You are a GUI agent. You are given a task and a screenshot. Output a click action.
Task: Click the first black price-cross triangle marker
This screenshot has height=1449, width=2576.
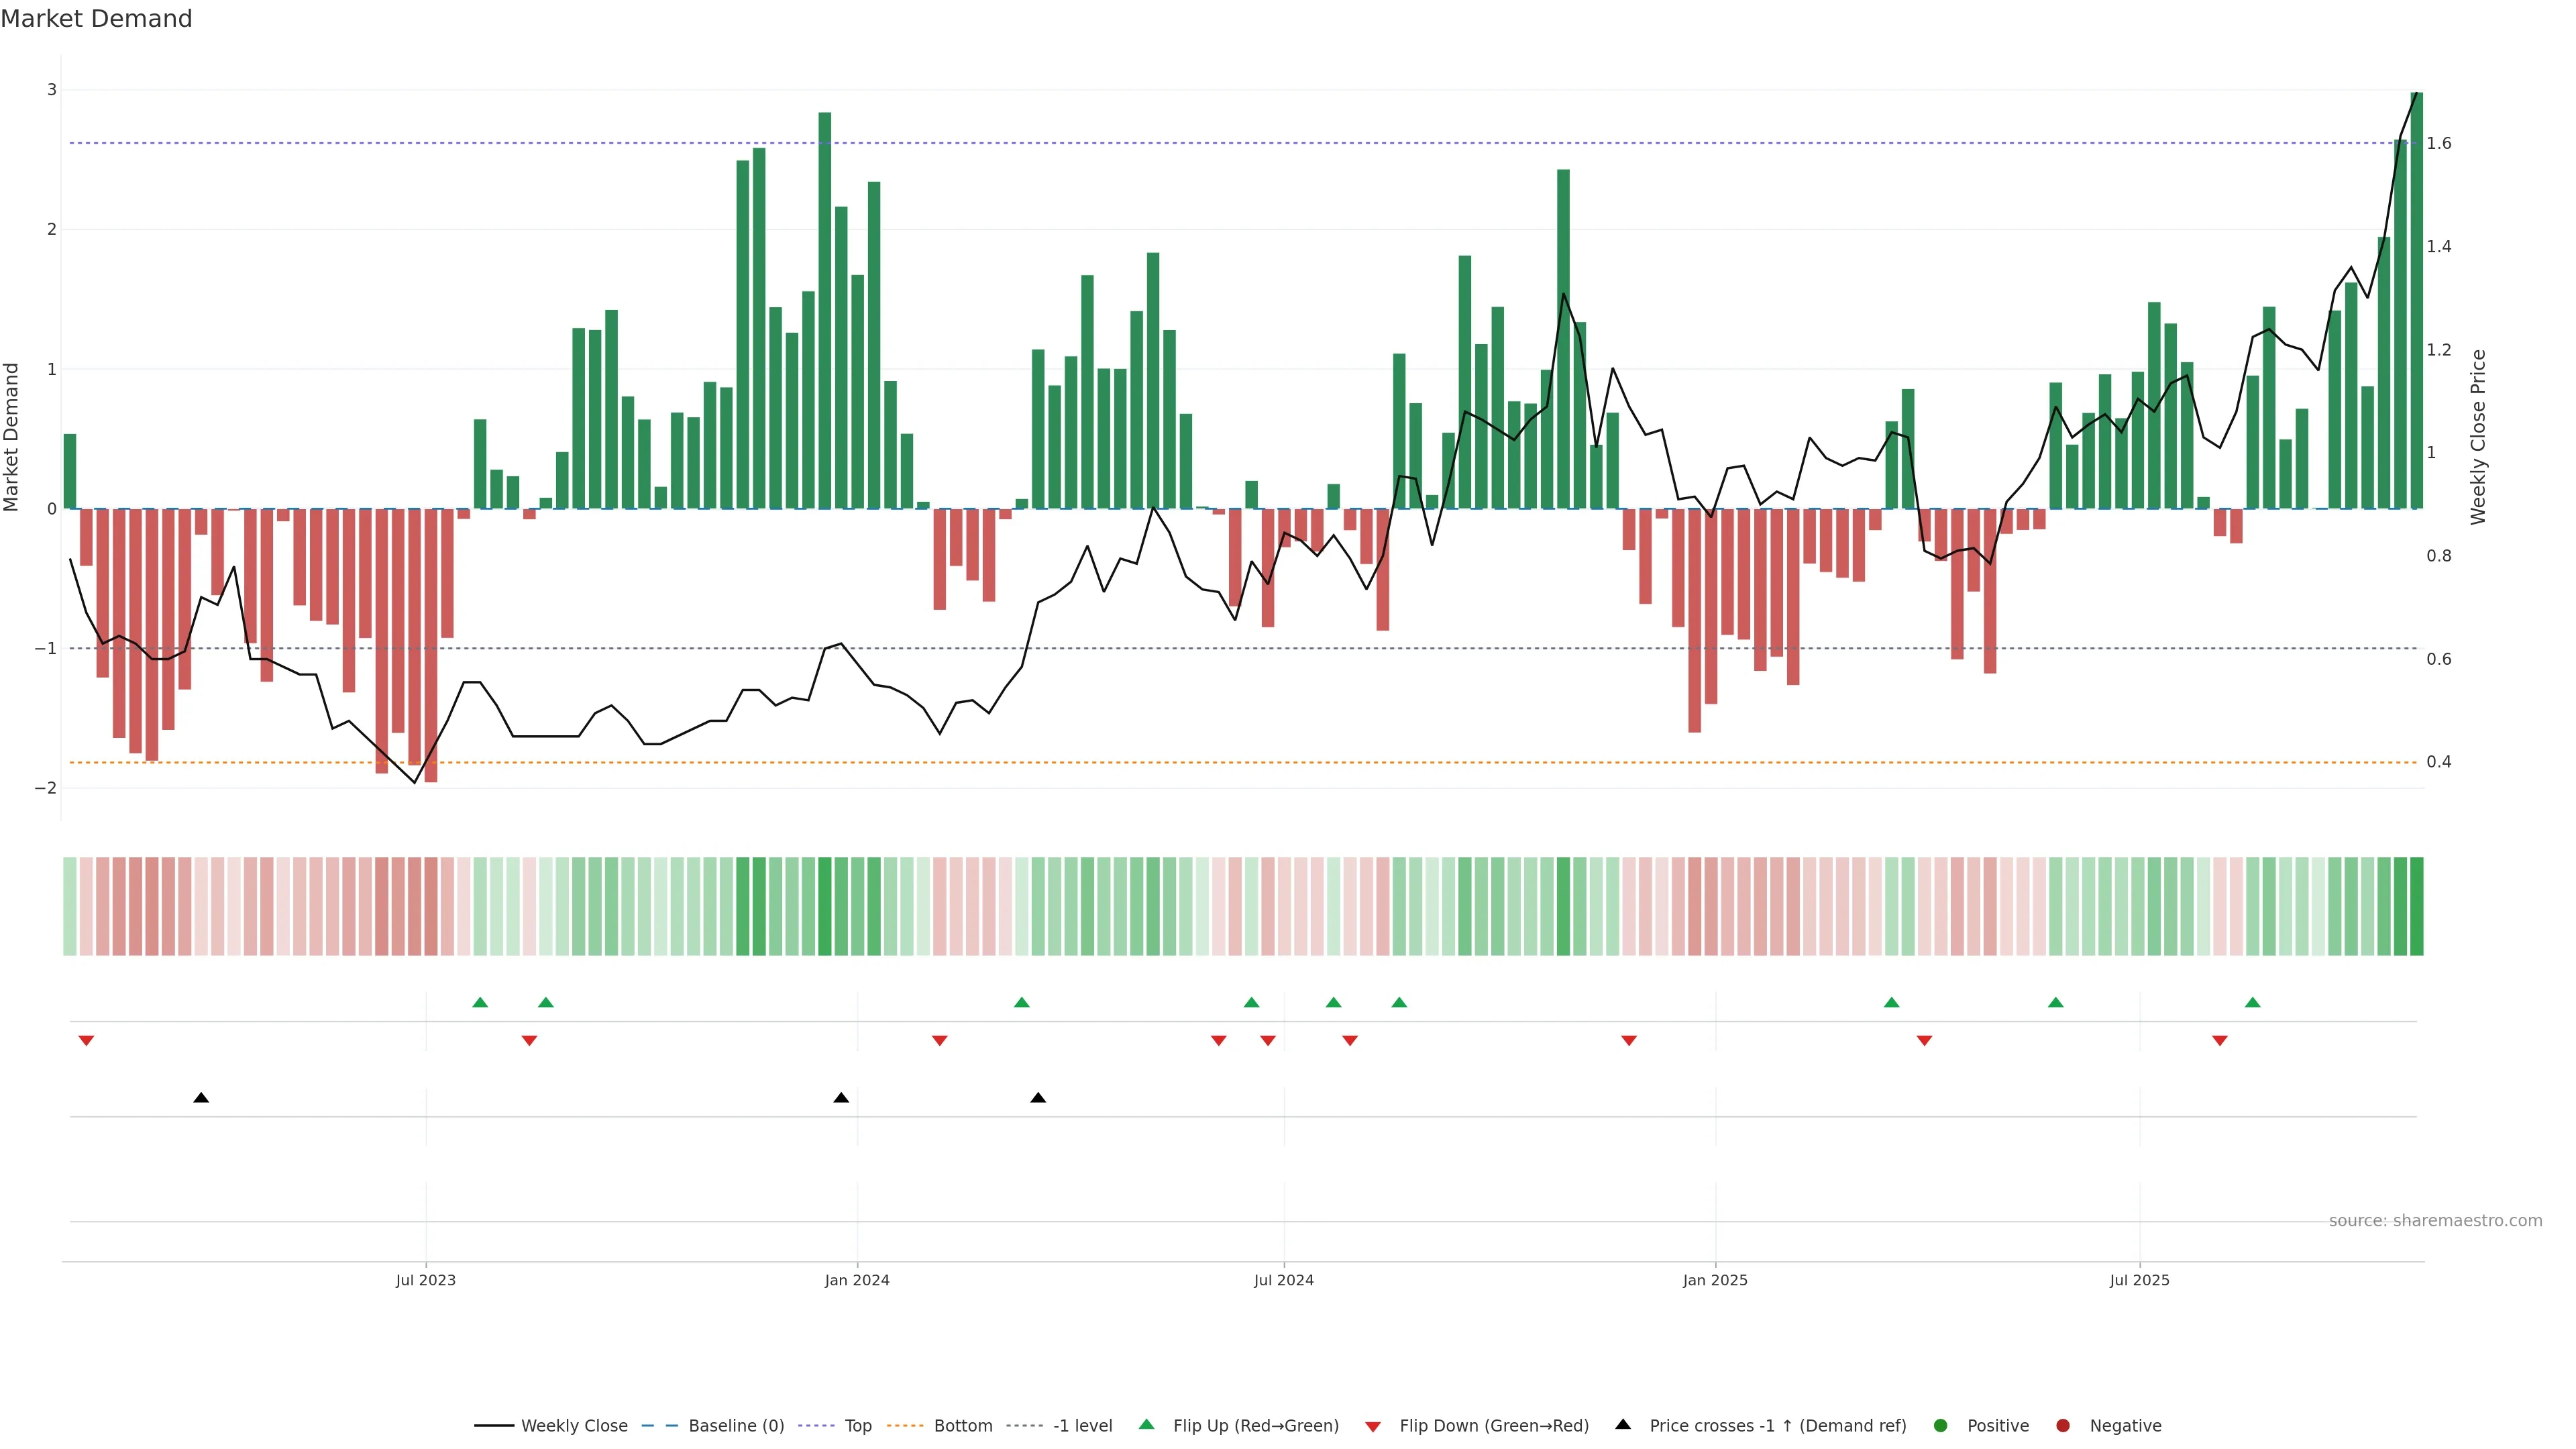tap(201, 1097)
